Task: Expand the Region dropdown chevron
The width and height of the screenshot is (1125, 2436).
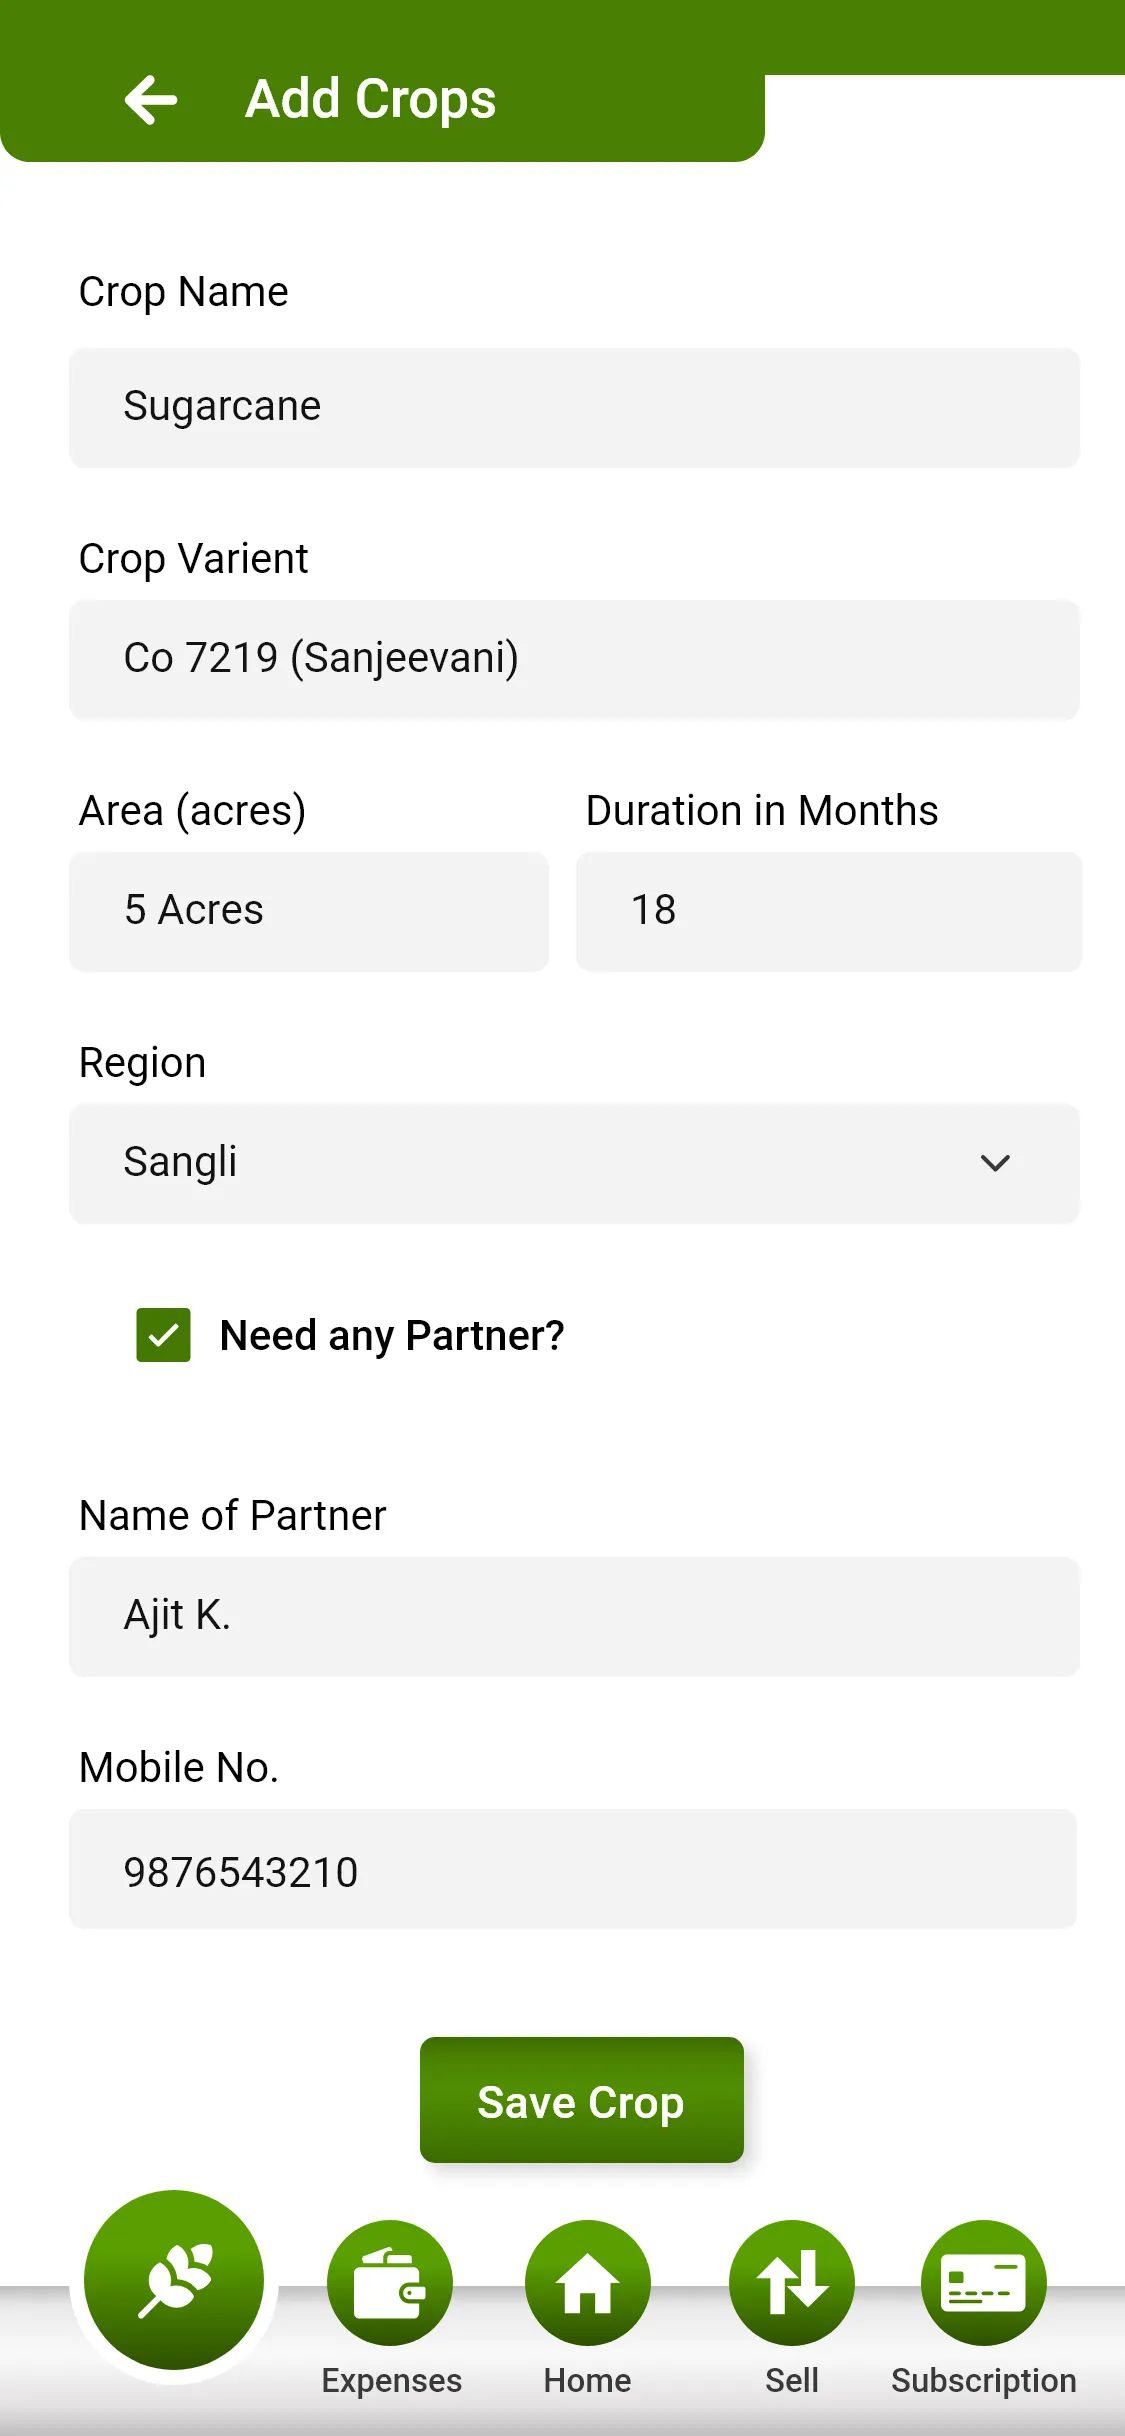Action: 995,1163
